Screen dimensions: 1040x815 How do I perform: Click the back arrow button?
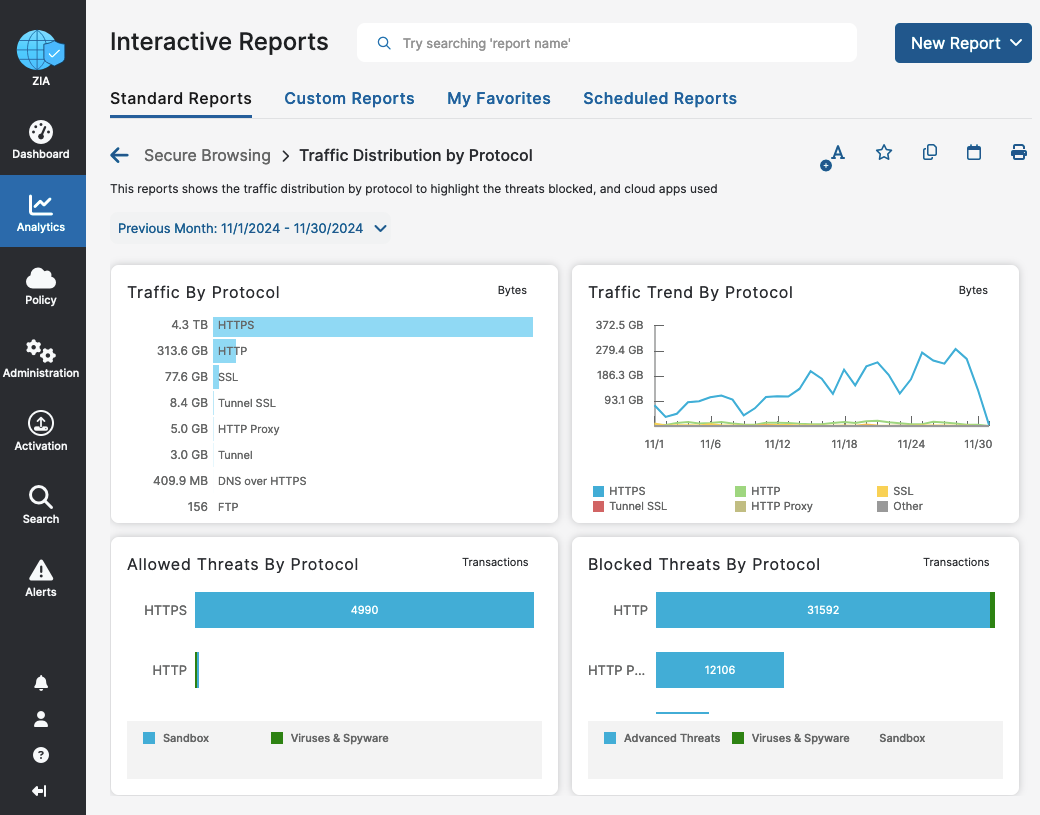tap(120, 155)
